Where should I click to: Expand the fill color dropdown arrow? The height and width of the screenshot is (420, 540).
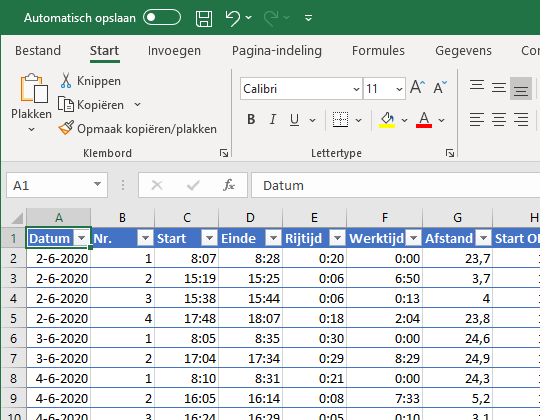(x=405, y=120)
